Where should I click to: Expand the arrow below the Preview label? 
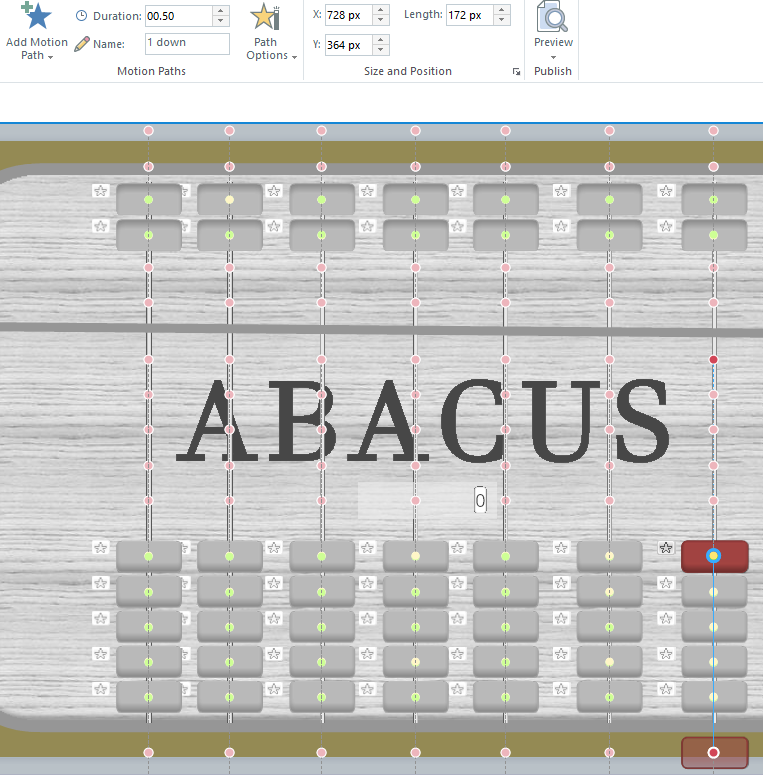(x=553, y=57)
